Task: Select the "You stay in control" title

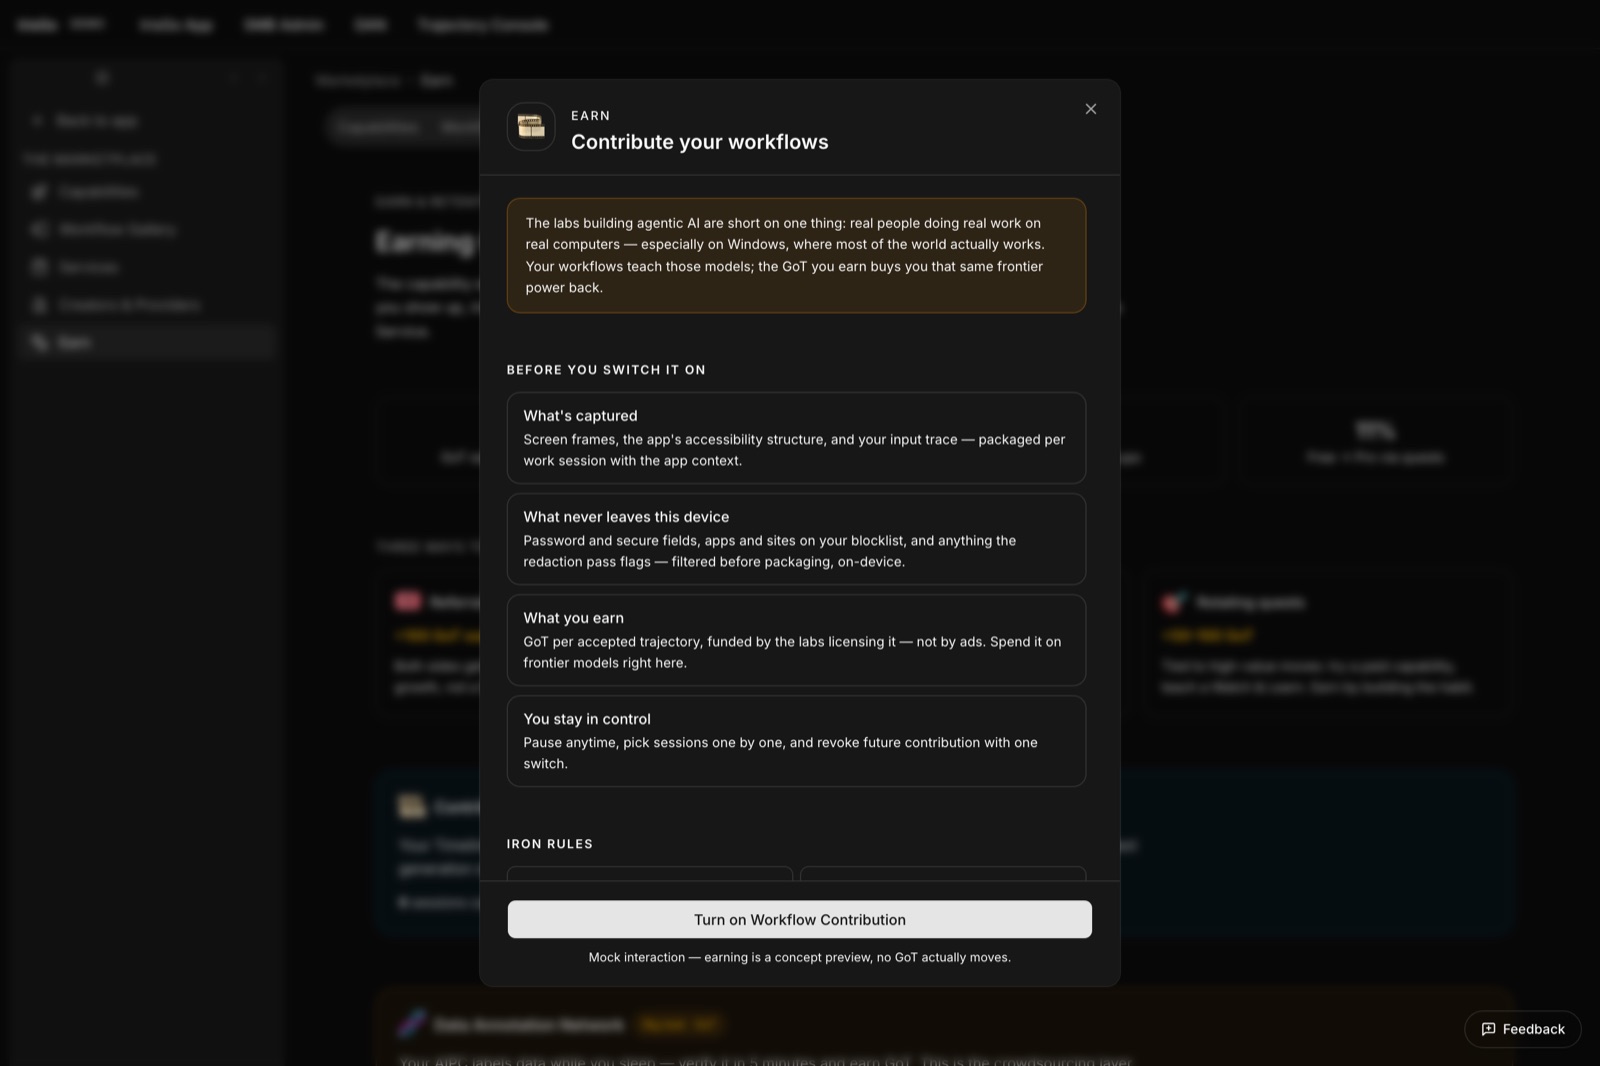Action: (x=587, y=719)
